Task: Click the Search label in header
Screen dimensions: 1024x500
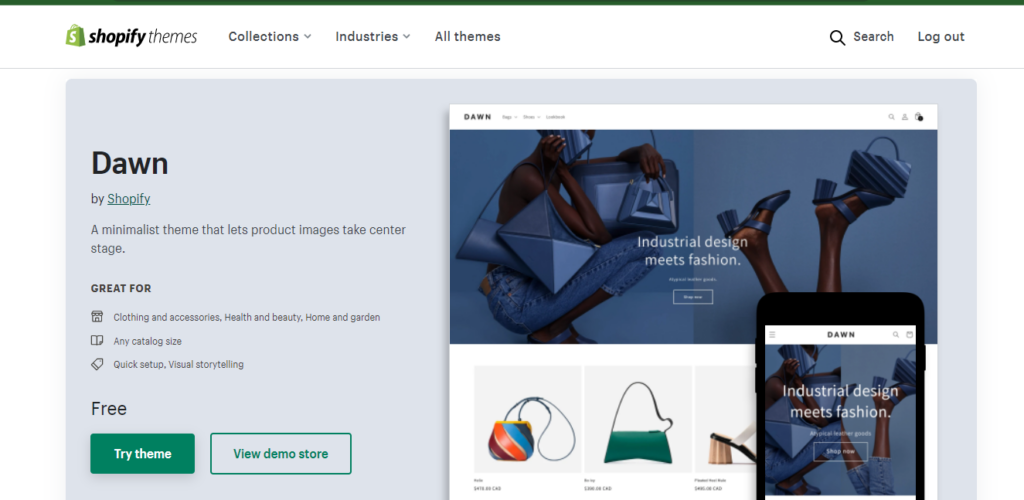Action: (x=873, y=37)
